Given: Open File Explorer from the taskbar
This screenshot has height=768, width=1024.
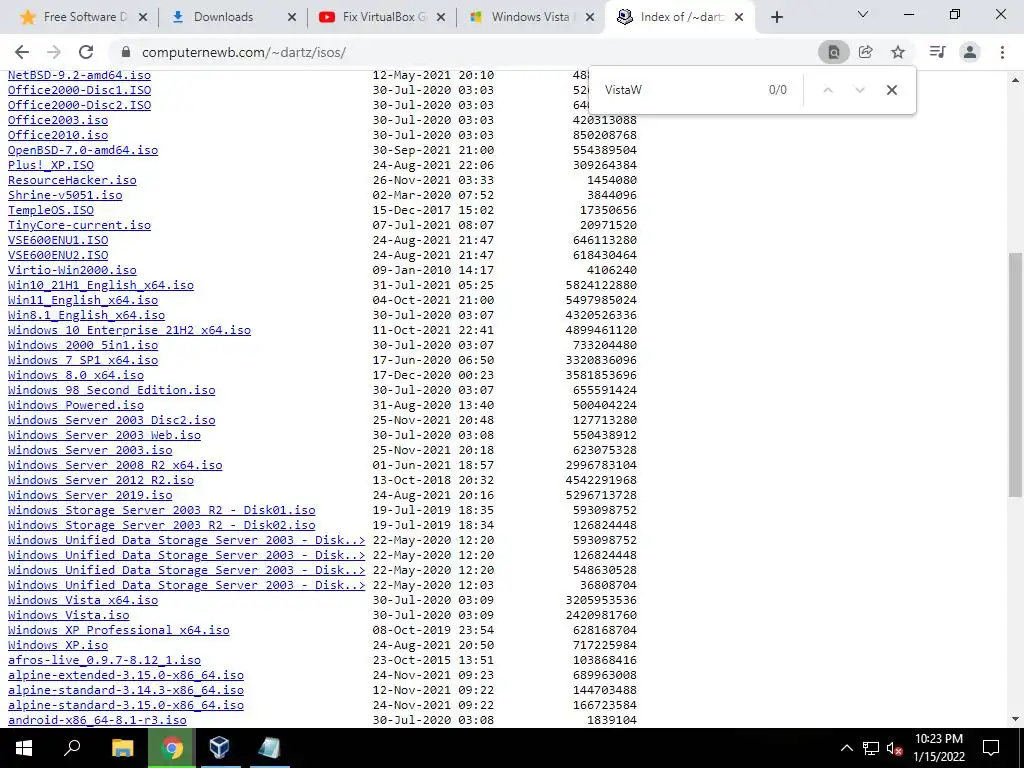Looking at the screenshot, I should click(x=122, y=748).
